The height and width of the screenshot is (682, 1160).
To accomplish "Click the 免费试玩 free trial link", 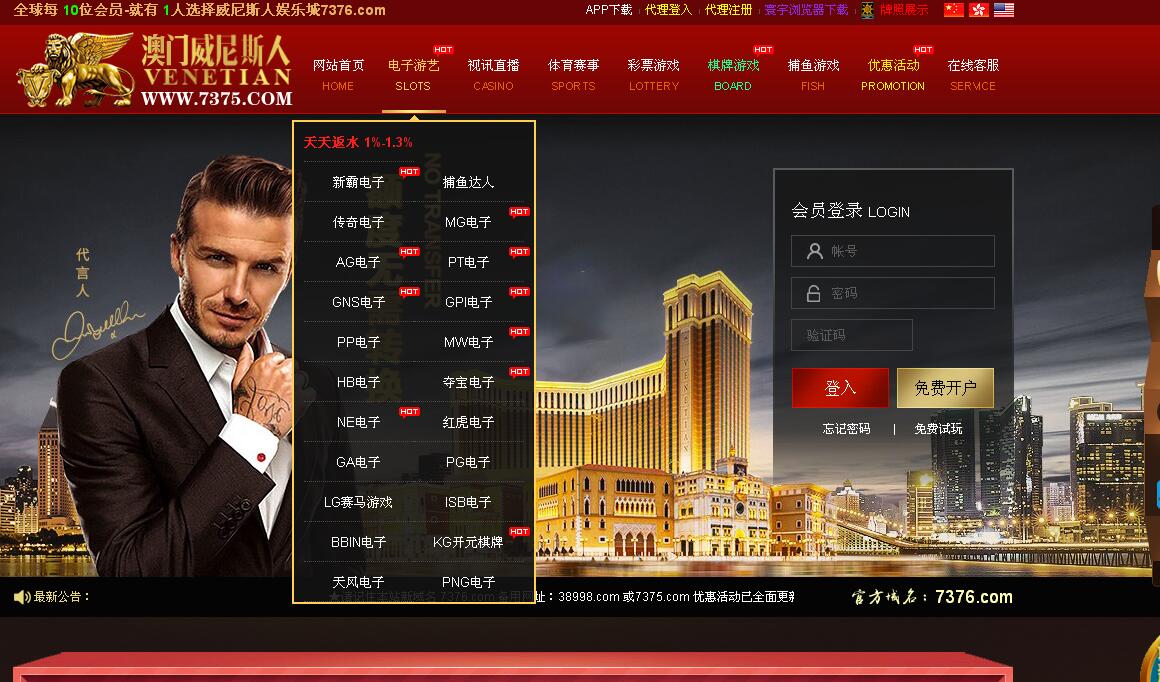I will tap(938, 429).
